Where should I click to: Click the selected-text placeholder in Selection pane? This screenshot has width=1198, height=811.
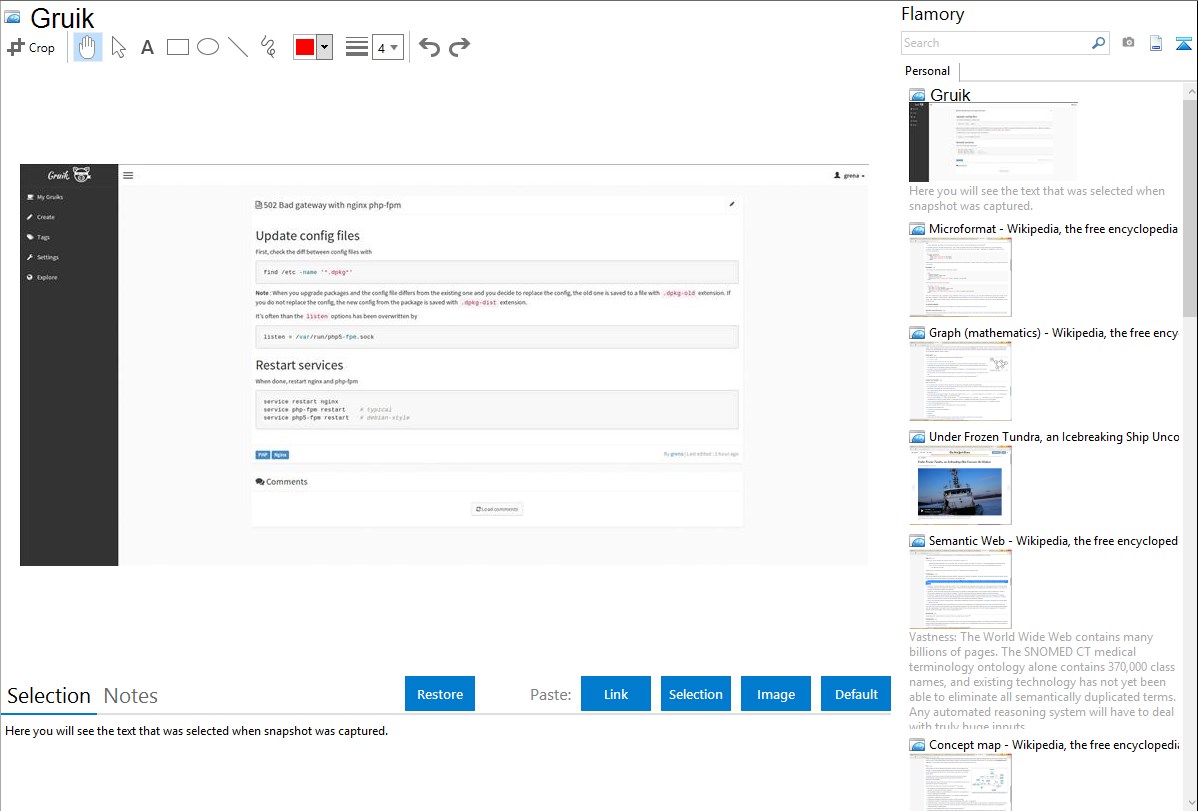coord(196,731)
